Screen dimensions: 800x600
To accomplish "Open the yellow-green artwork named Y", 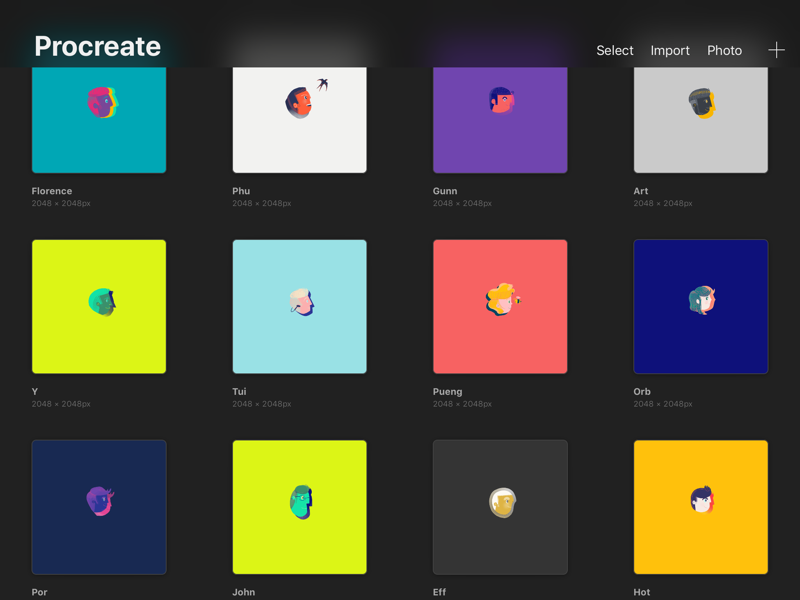I will coord(98,306).
